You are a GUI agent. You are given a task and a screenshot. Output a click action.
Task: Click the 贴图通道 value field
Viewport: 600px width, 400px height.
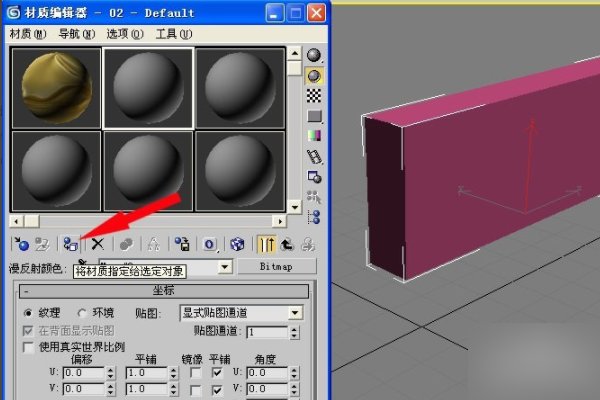(x=267, y=332)
